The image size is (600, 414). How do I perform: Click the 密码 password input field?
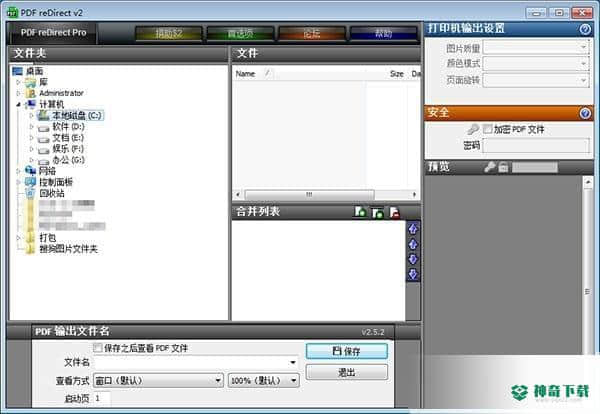[536, 145]
